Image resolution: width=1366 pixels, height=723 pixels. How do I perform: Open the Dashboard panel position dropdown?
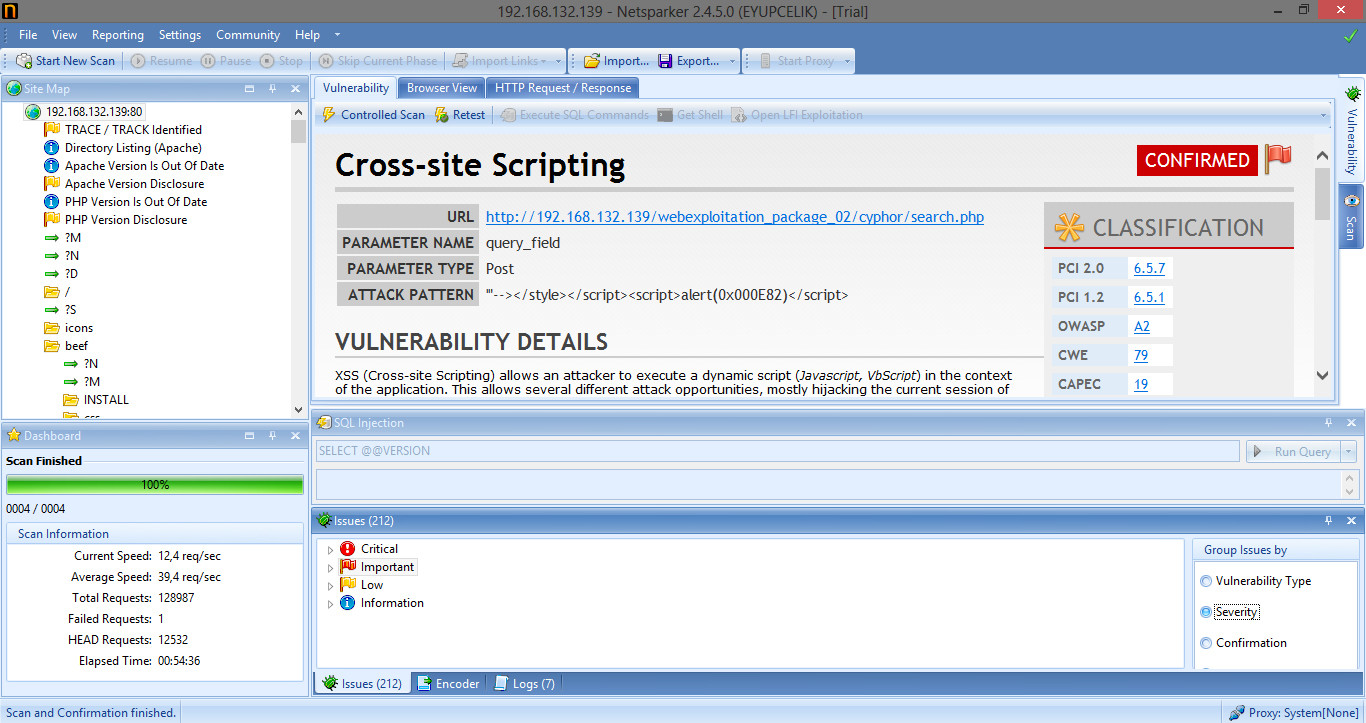click(249, 436)
